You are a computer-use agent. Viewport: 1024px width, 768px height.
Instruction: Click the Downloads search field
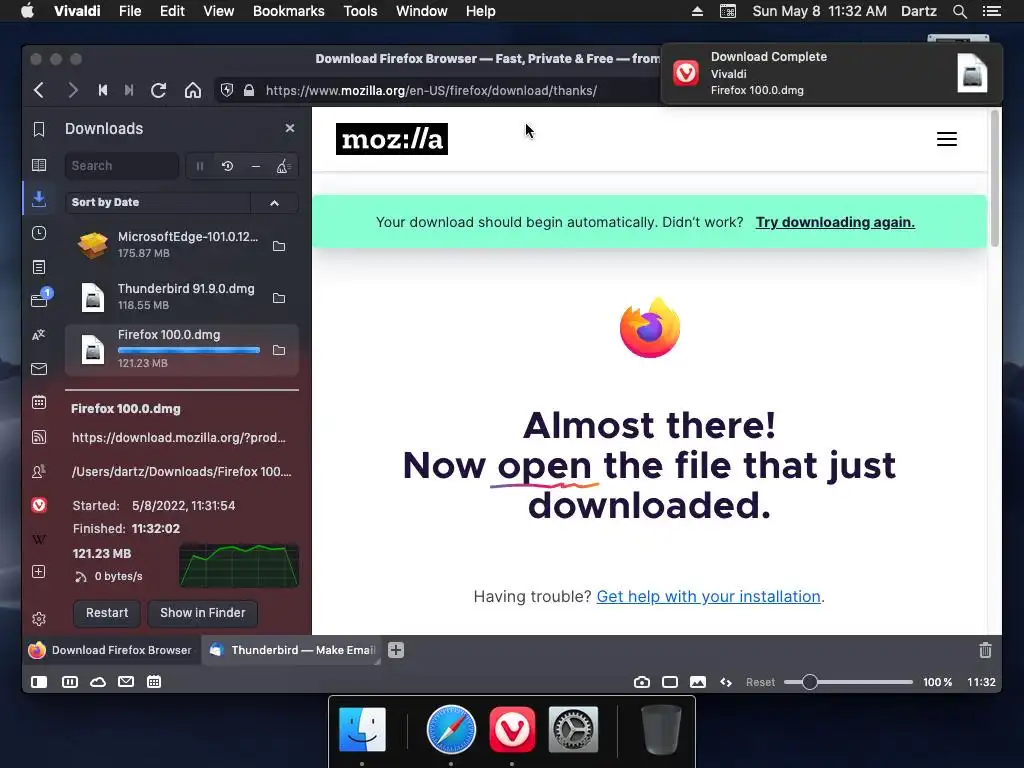(x=121, y=166)
